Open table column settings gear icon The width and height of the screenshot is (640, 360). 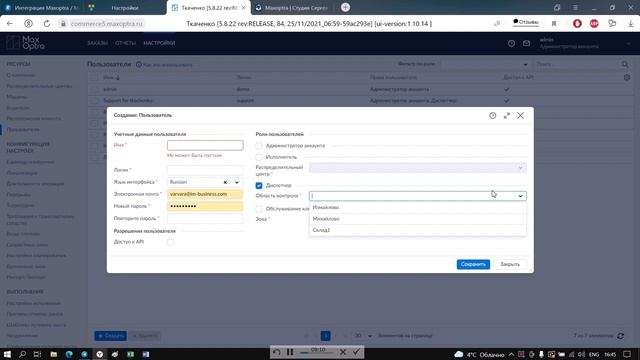tap(627, 78)
